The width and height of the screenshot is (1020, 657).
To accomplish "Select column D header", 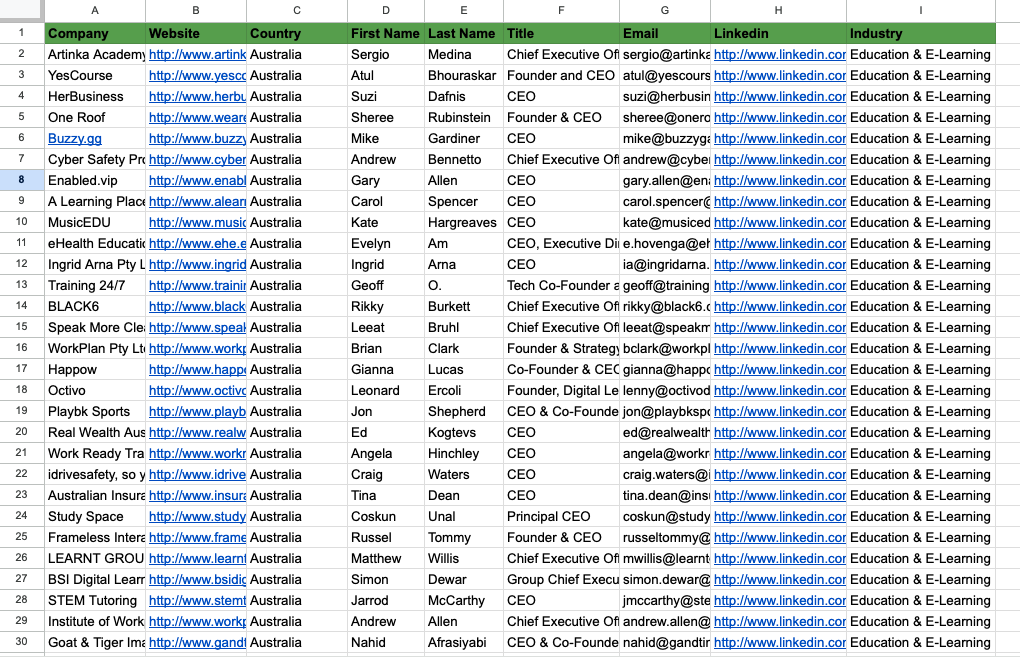I will 386,10.
